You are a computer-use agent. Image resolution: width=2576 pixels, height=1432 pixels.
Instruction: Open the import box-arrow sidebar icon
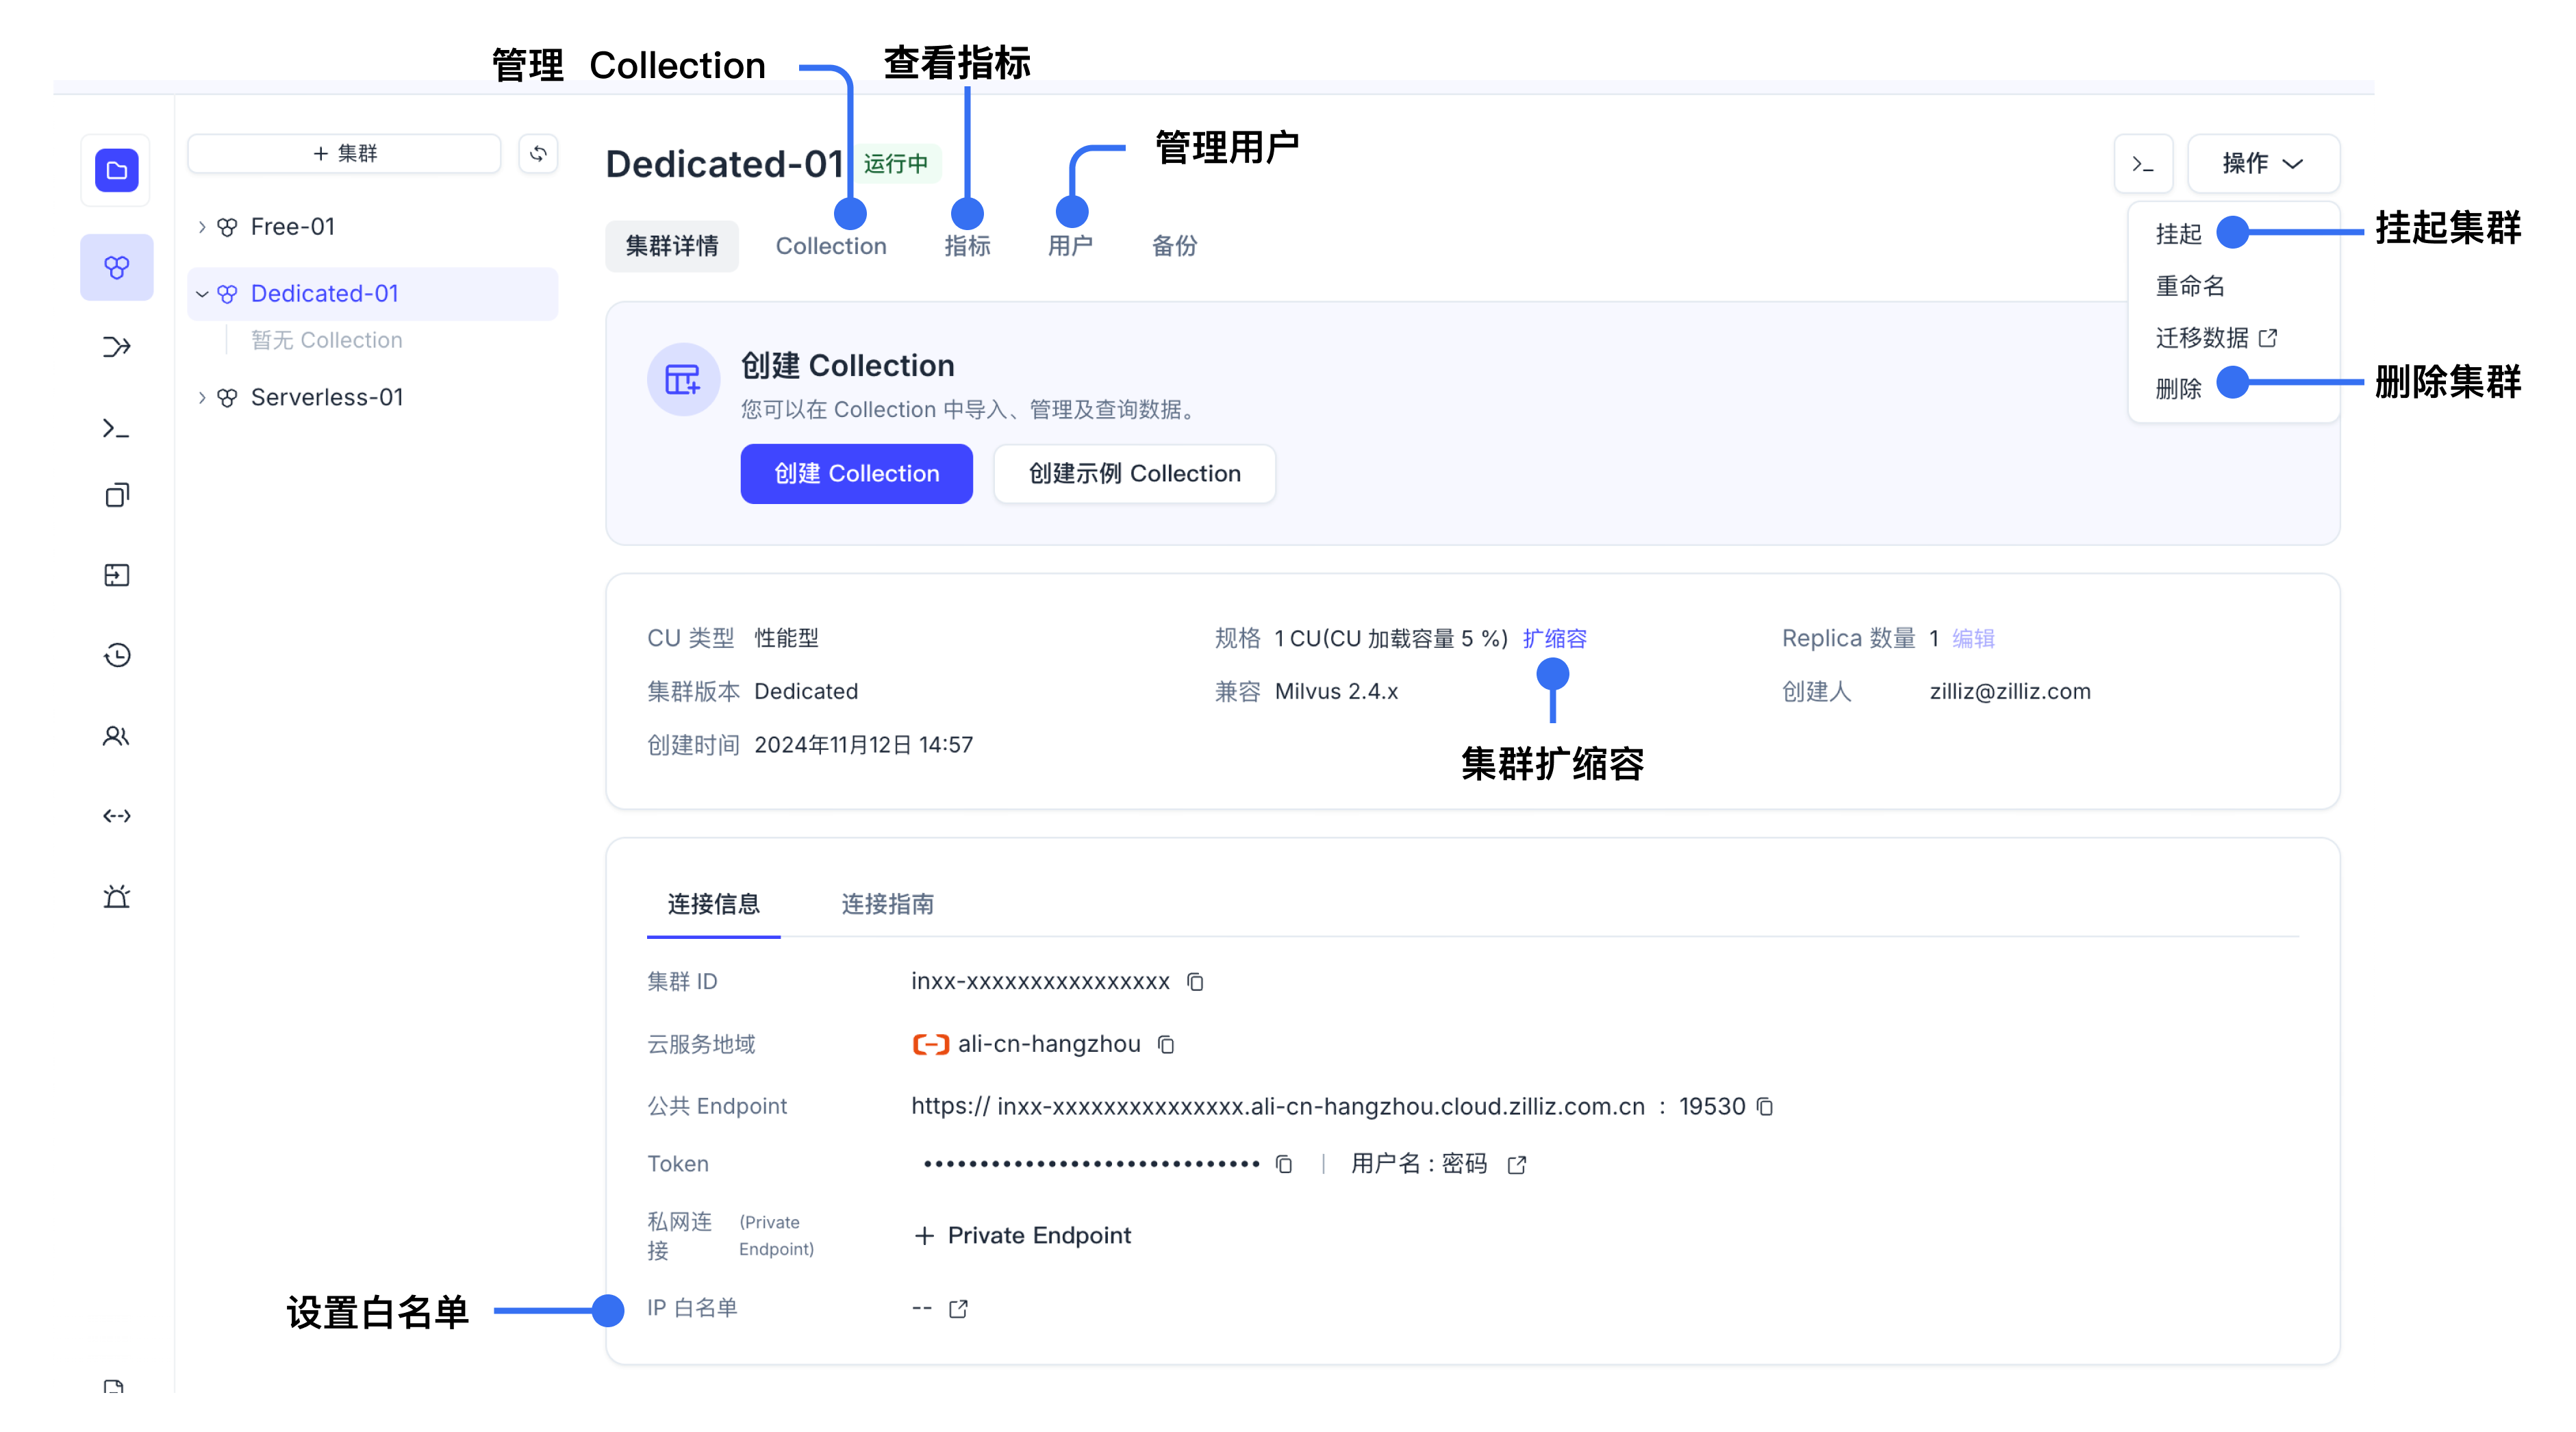point(116,575)
